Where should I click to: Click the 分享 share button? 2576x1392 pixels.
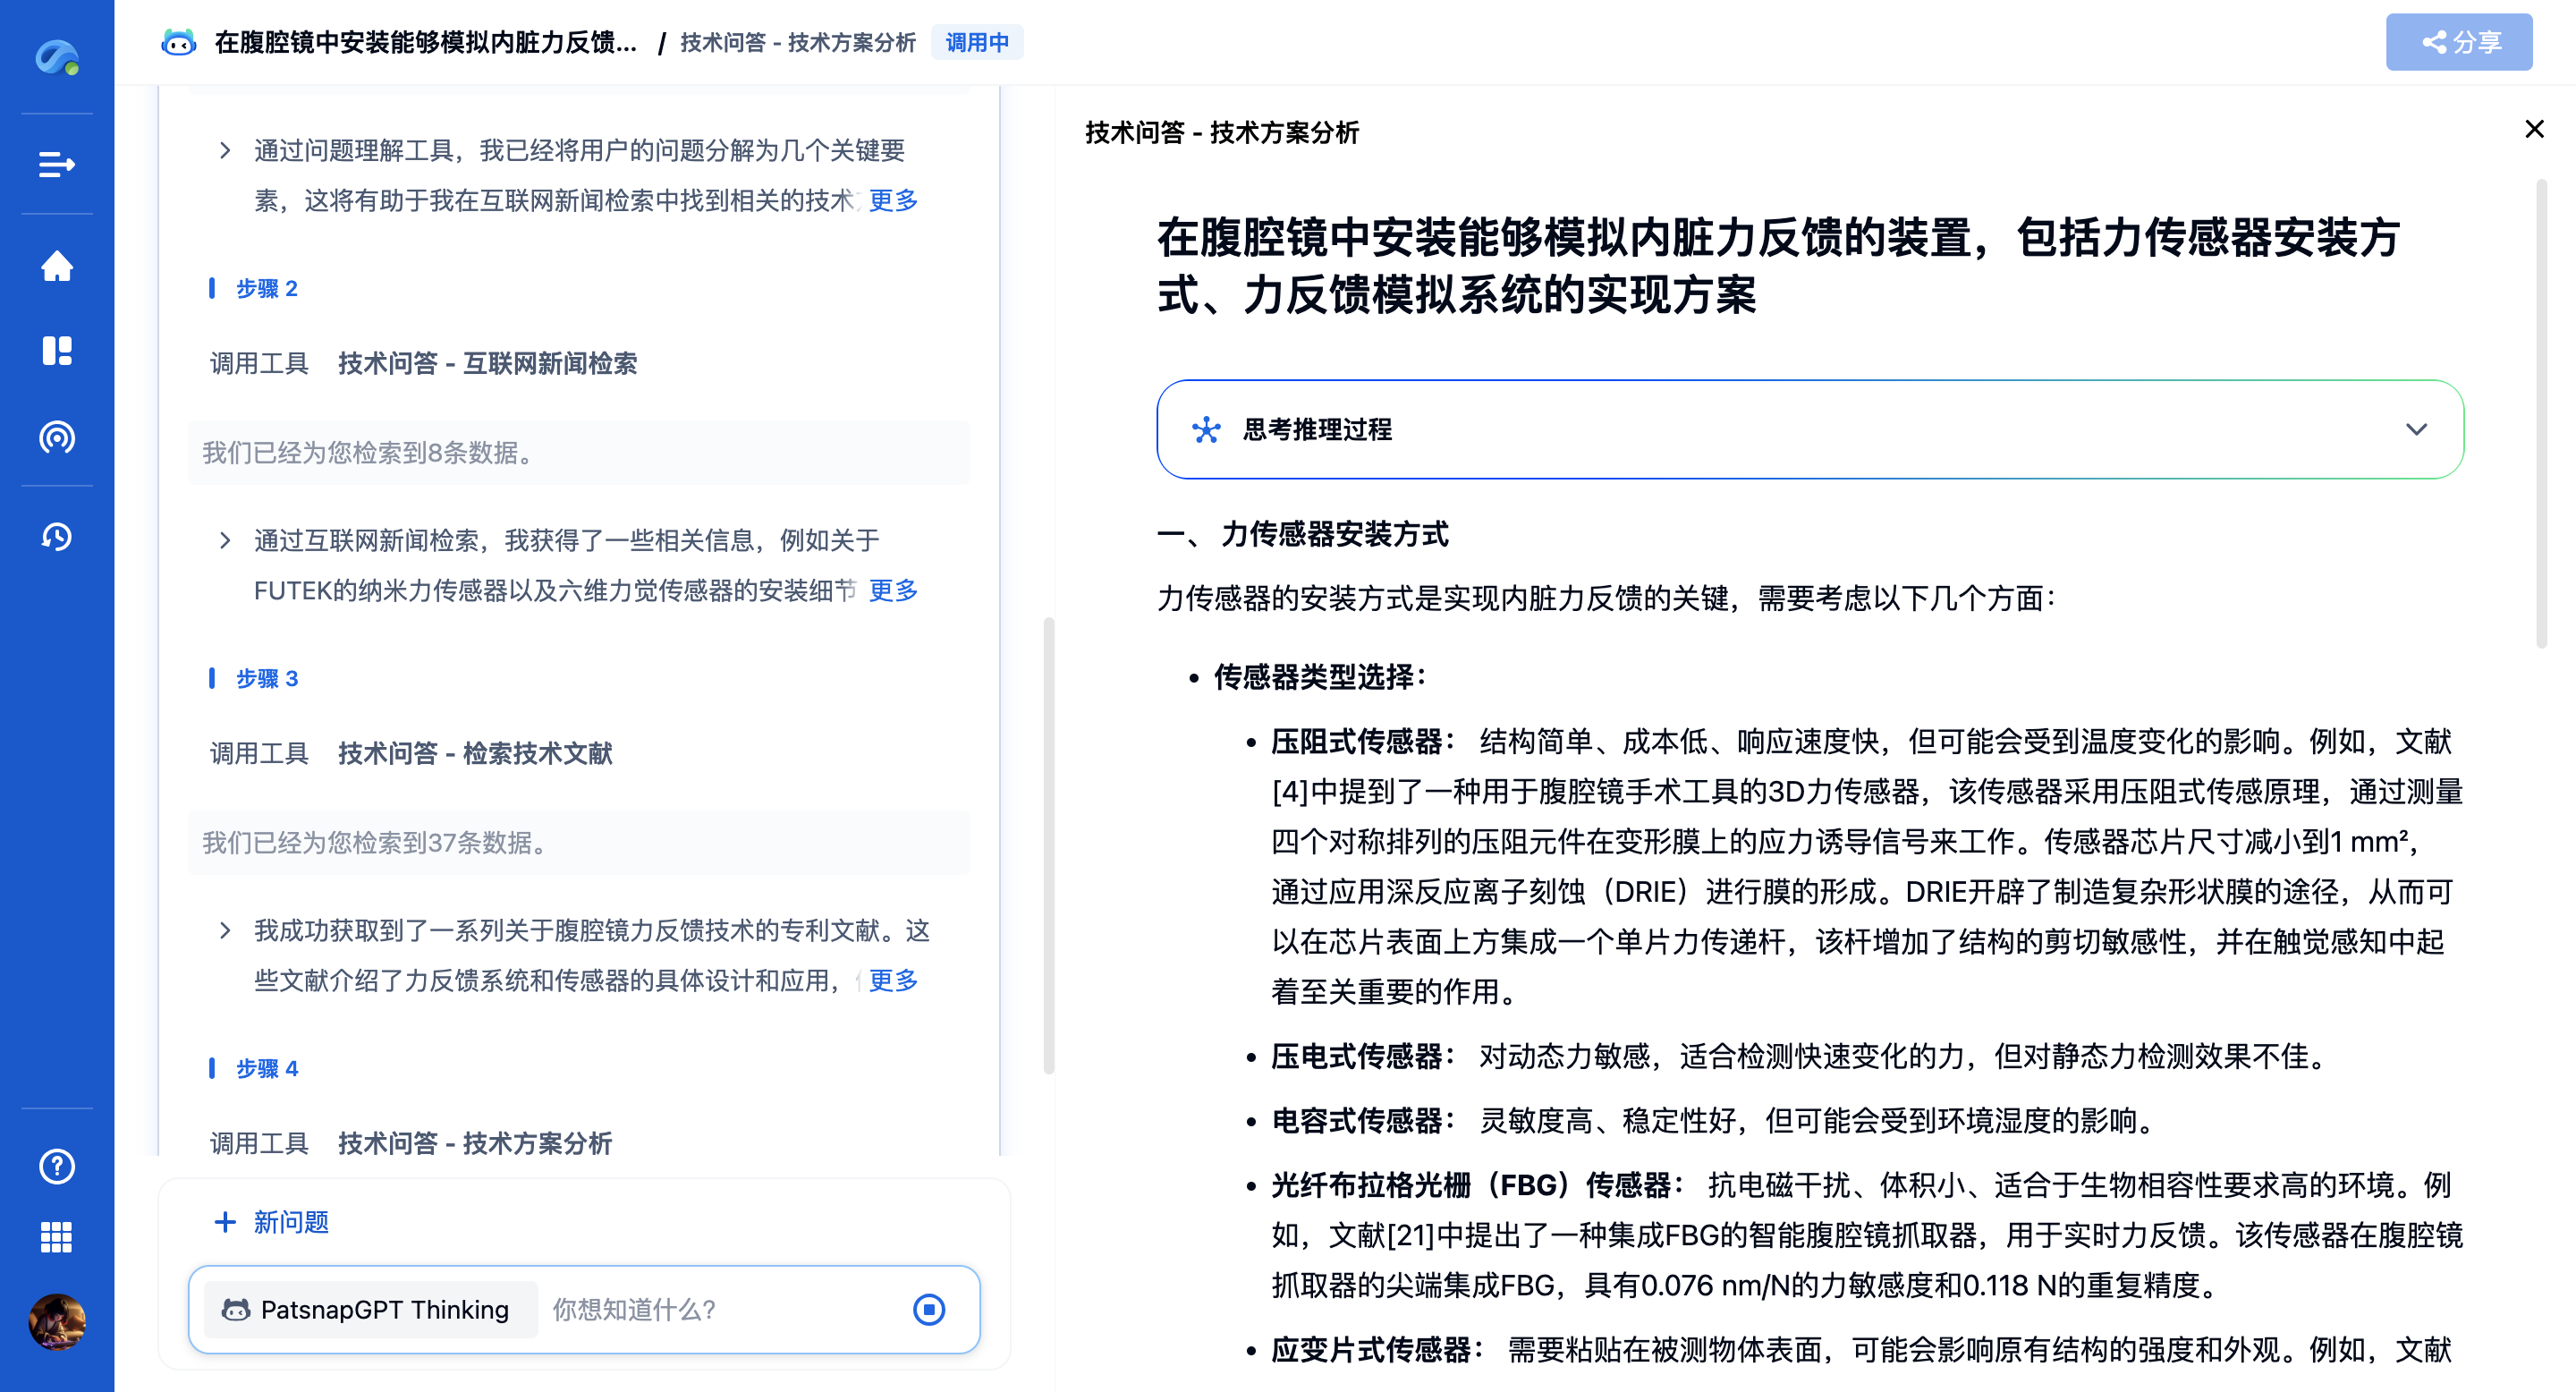tap(2458, 42)
